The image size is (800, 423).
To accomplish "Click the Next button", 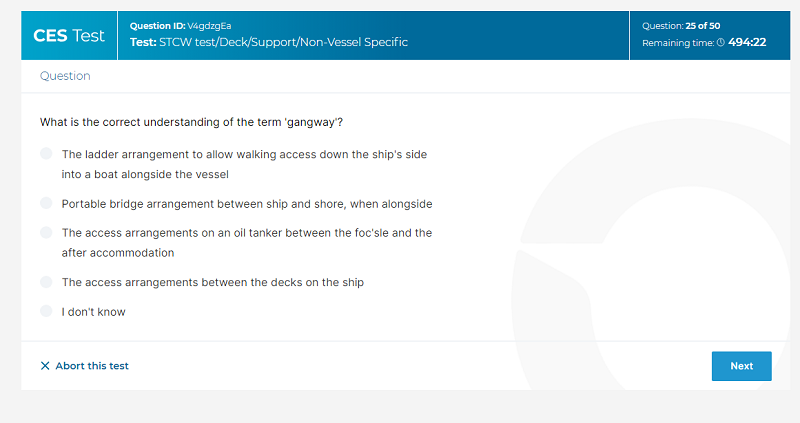I will (x=741, y=366).
